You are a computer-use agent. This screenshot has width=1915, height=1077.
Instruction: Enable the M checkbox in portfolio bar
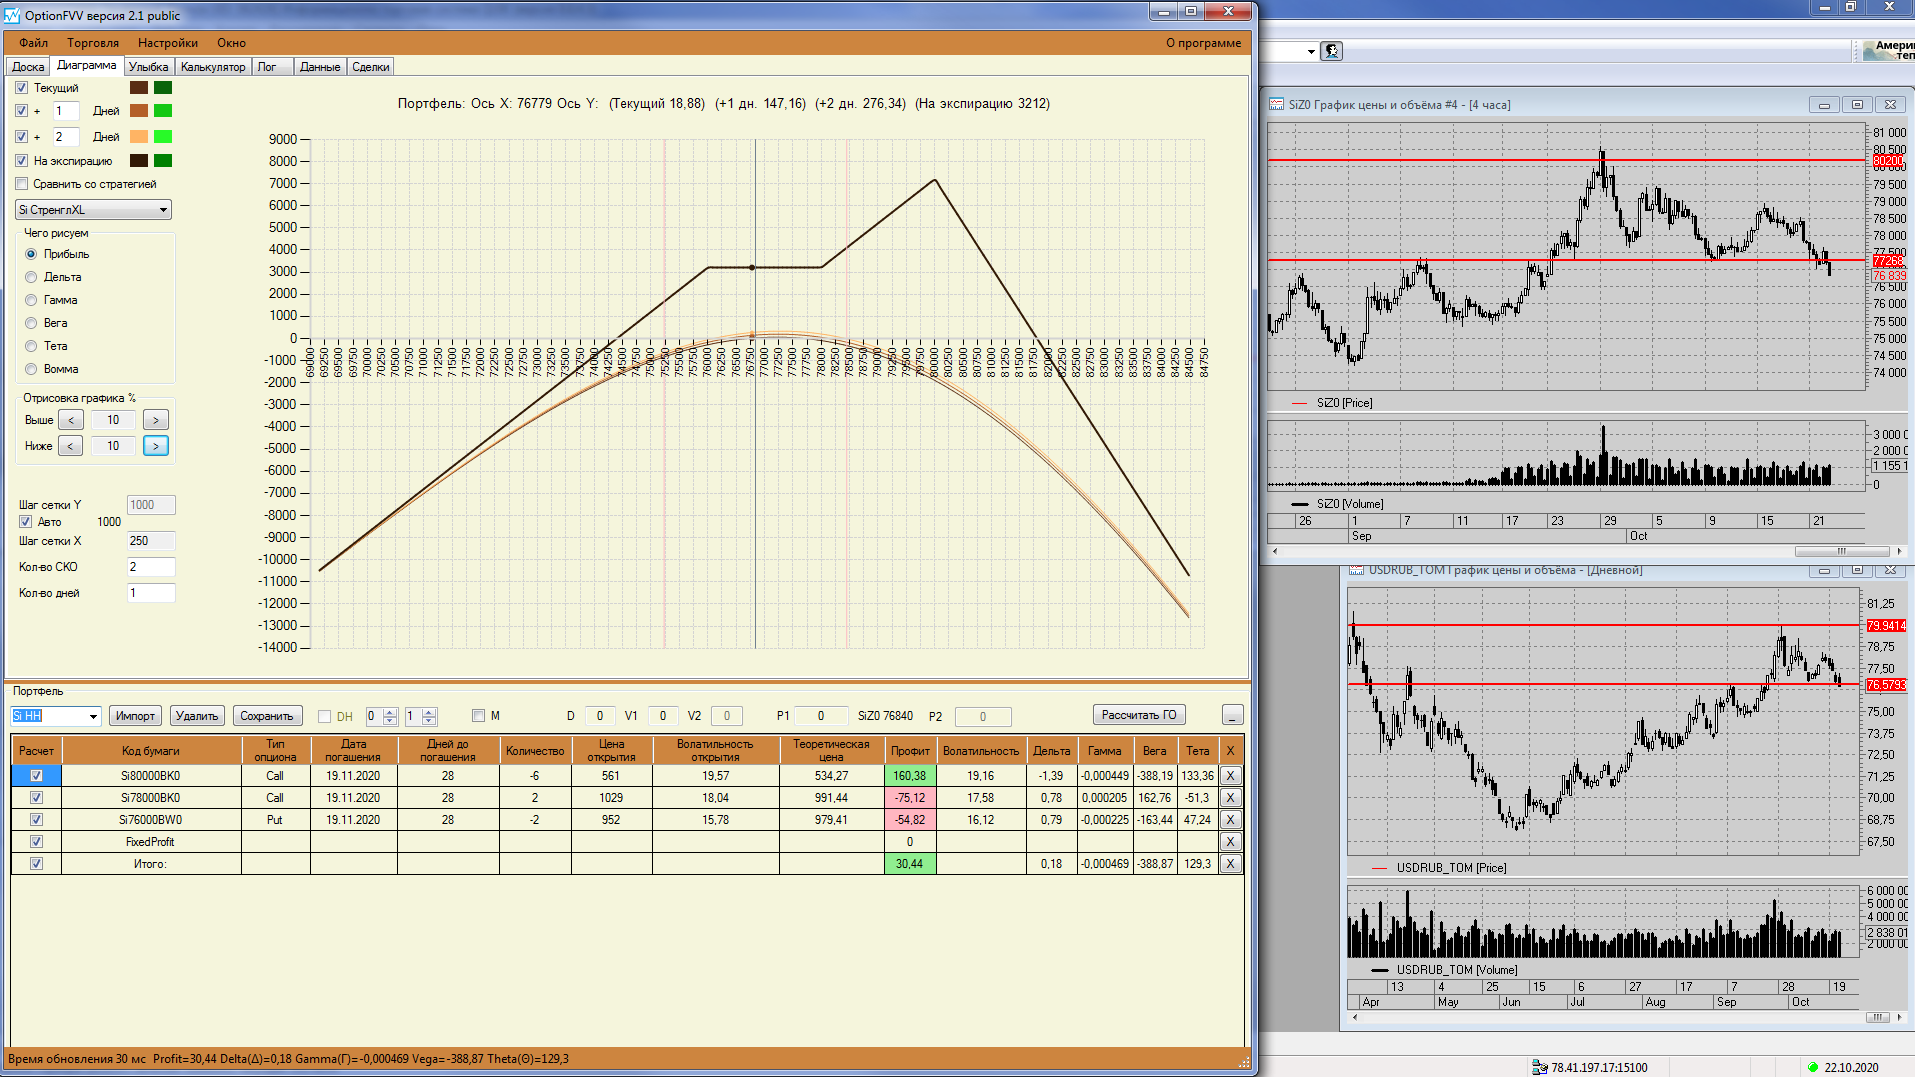(478, 716)
